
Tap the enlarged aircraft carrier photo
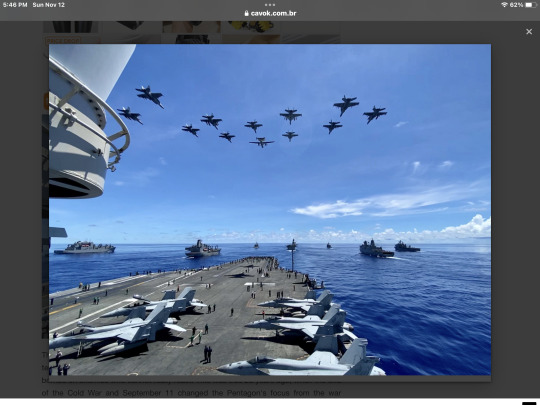point(270,209)
